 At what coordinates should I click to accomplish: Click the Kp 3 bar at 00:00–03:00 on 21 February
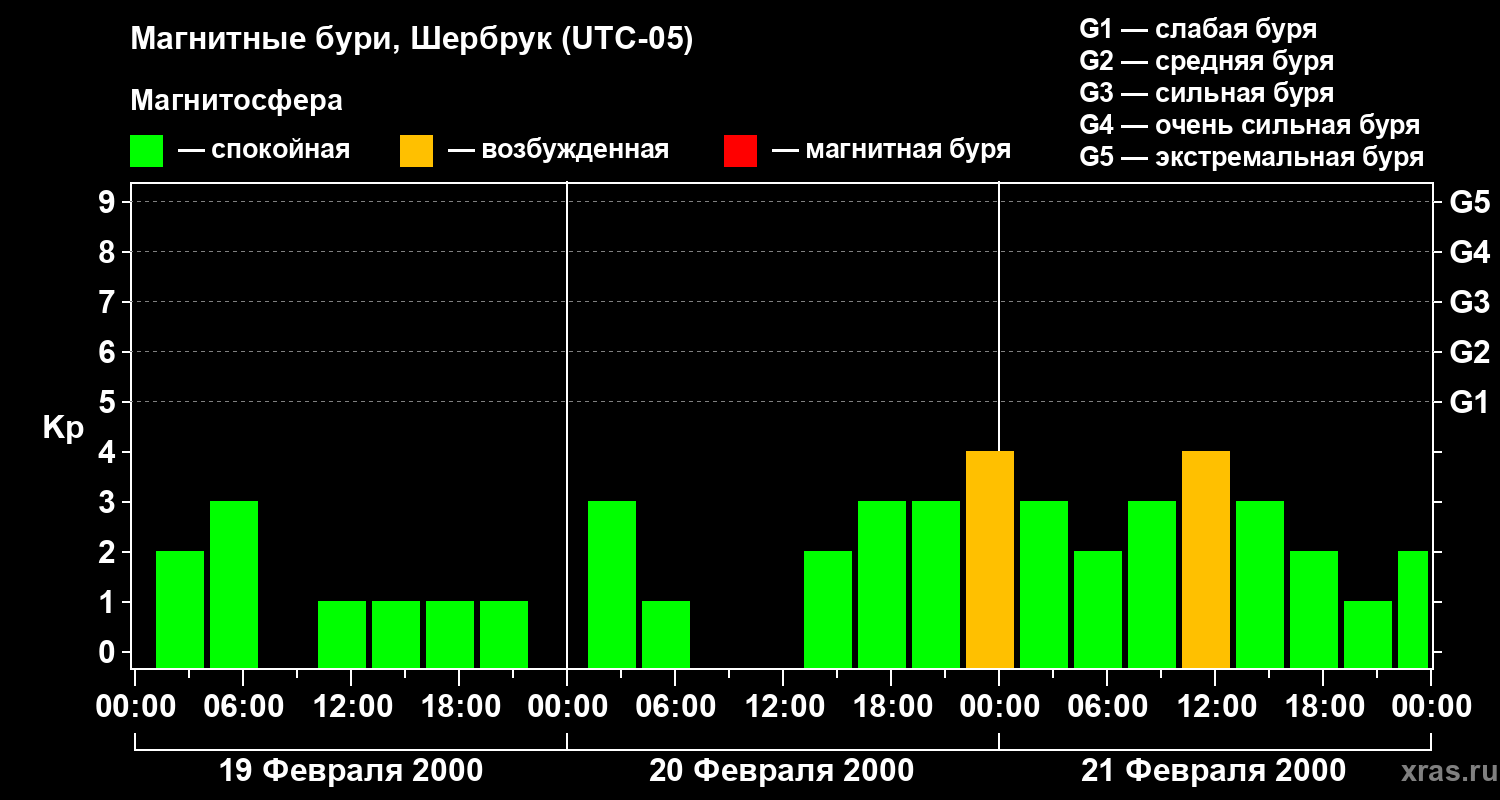click(1044, 584)
